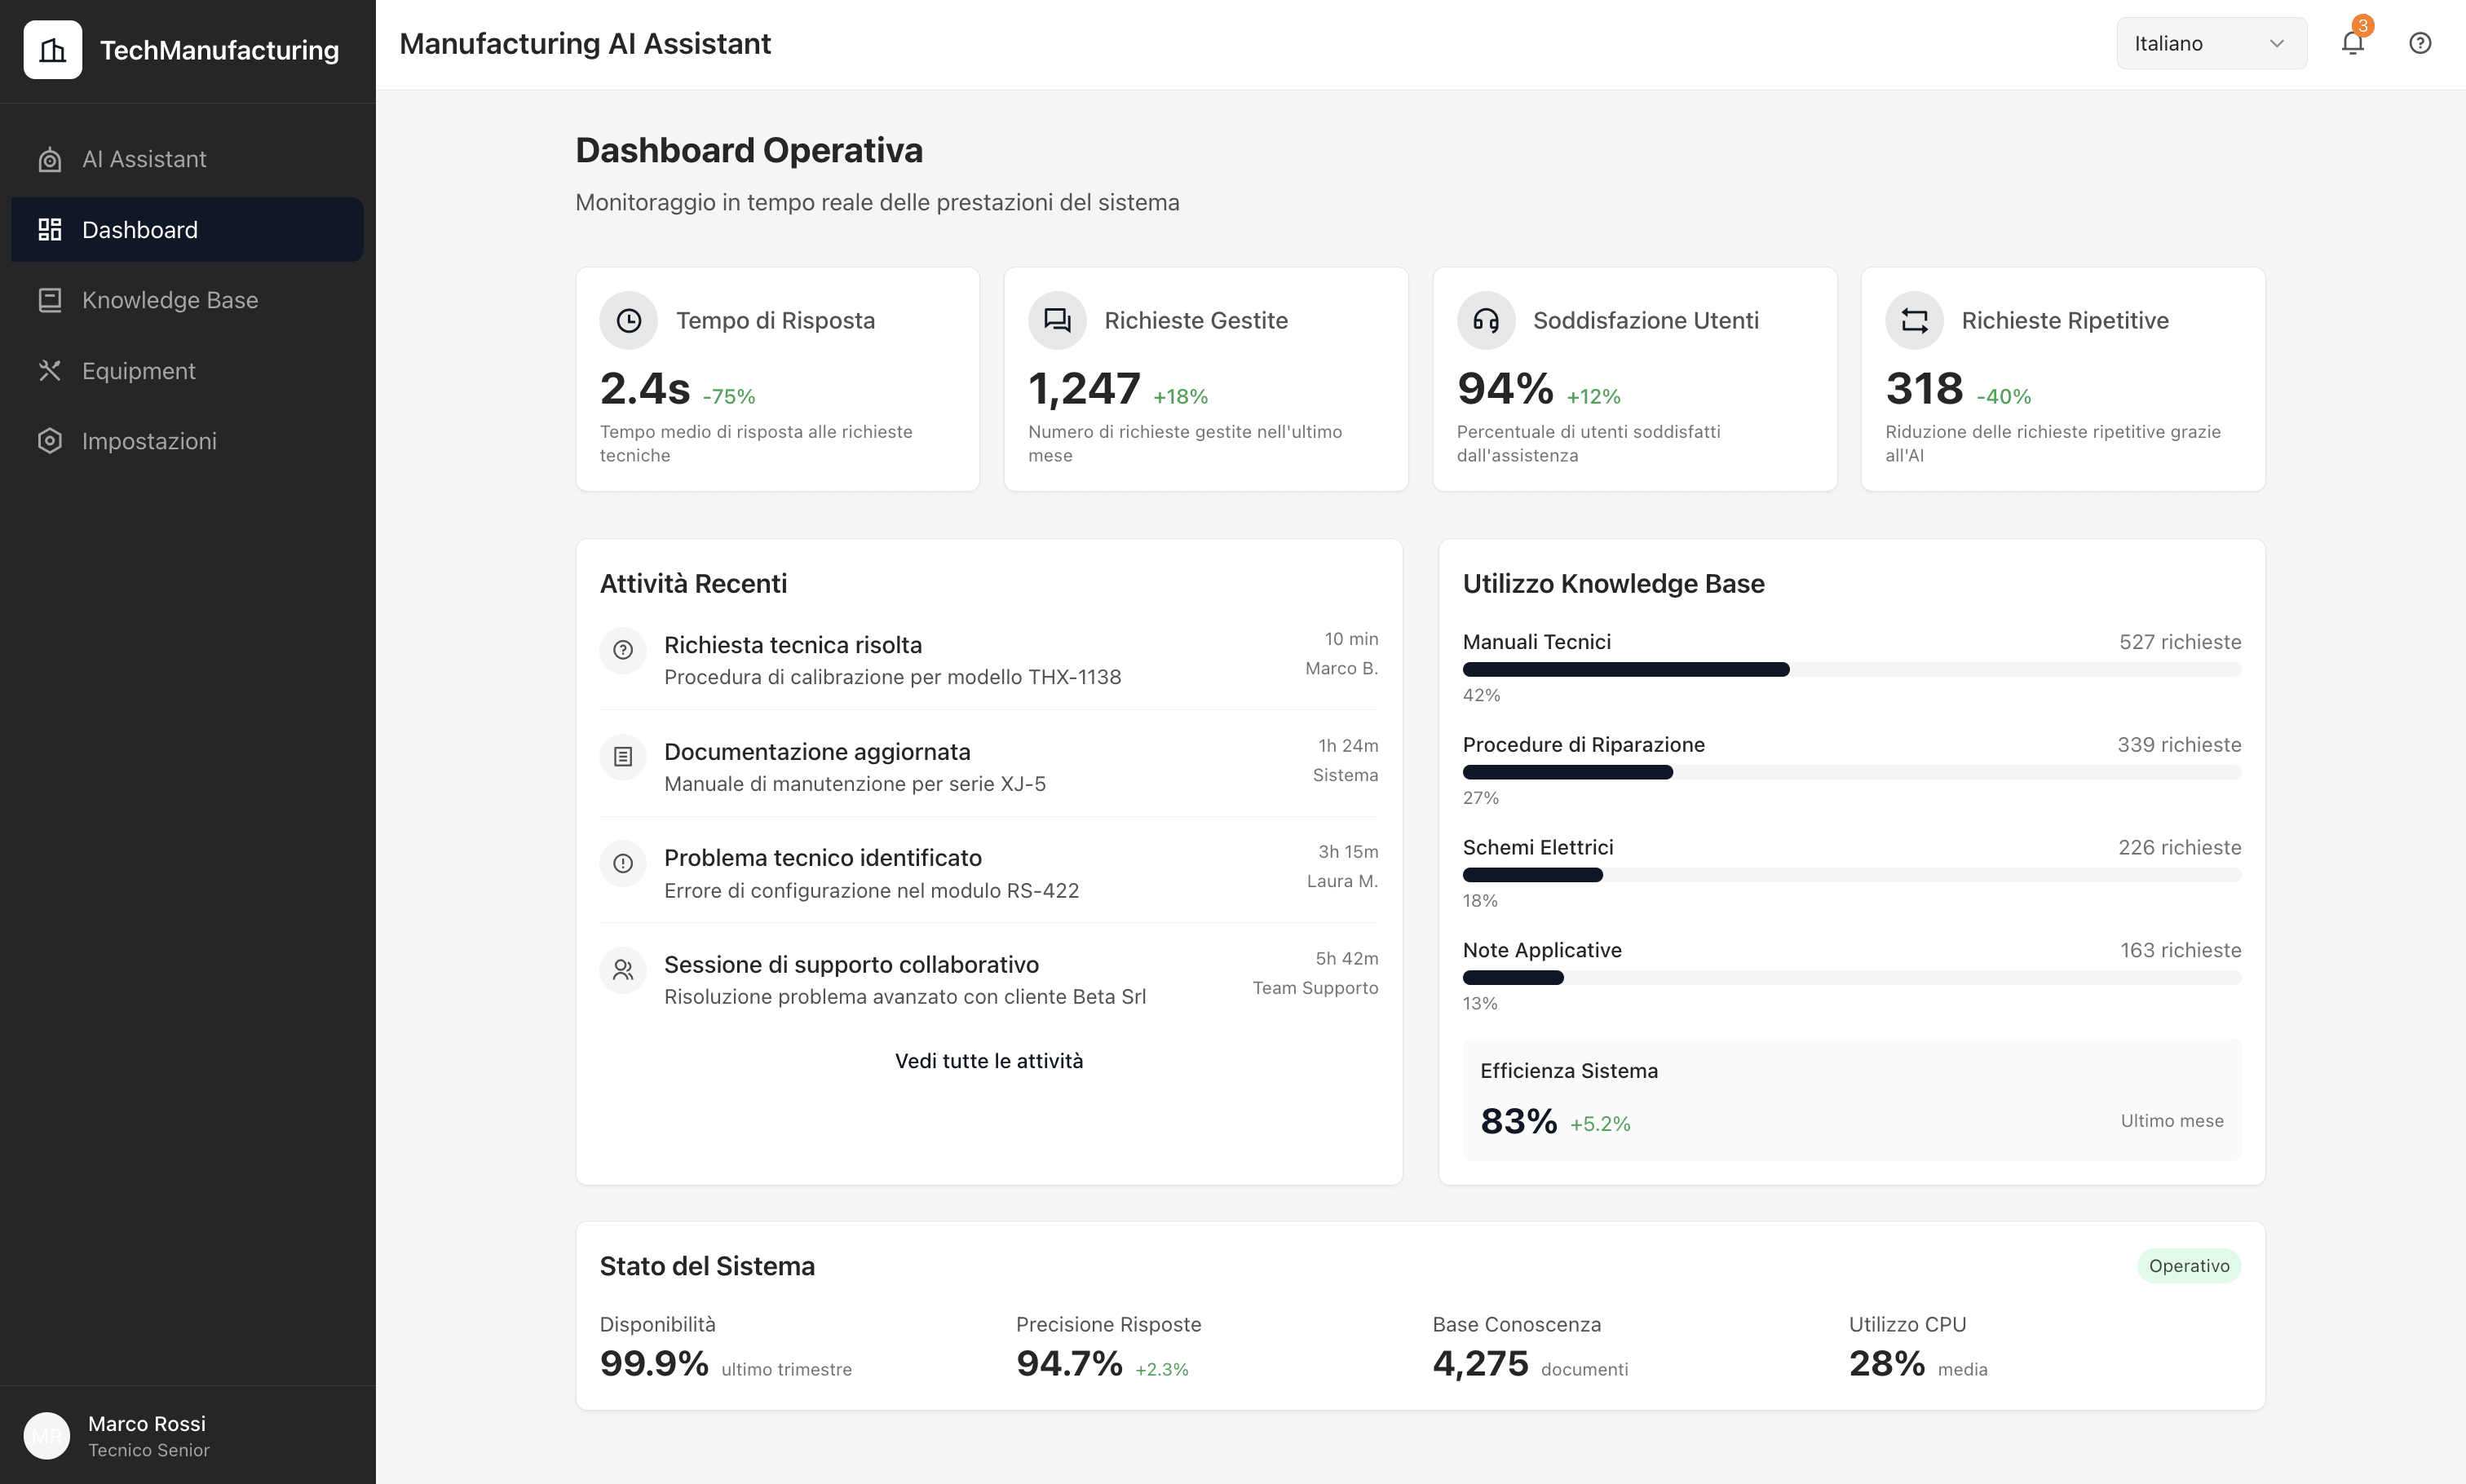Click Vedi tutte le attività button
Screen dimensions: 2466x1484
989,1061
